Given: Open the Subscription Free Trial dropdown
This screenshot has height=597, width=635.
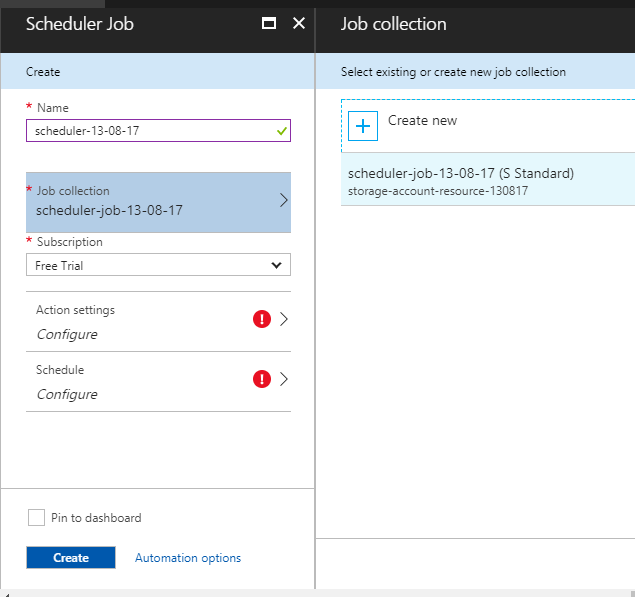Looking at the screenshot, I should pyautogui.click(x=158, y=265).
